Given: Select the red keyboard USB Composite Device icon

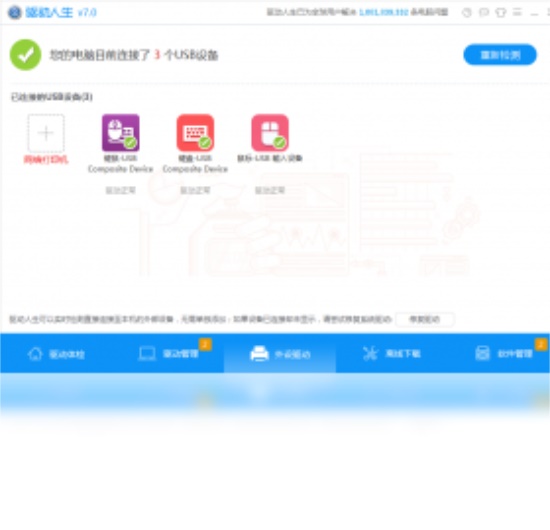Looking at the screenshot, I should tap(195, 133).
